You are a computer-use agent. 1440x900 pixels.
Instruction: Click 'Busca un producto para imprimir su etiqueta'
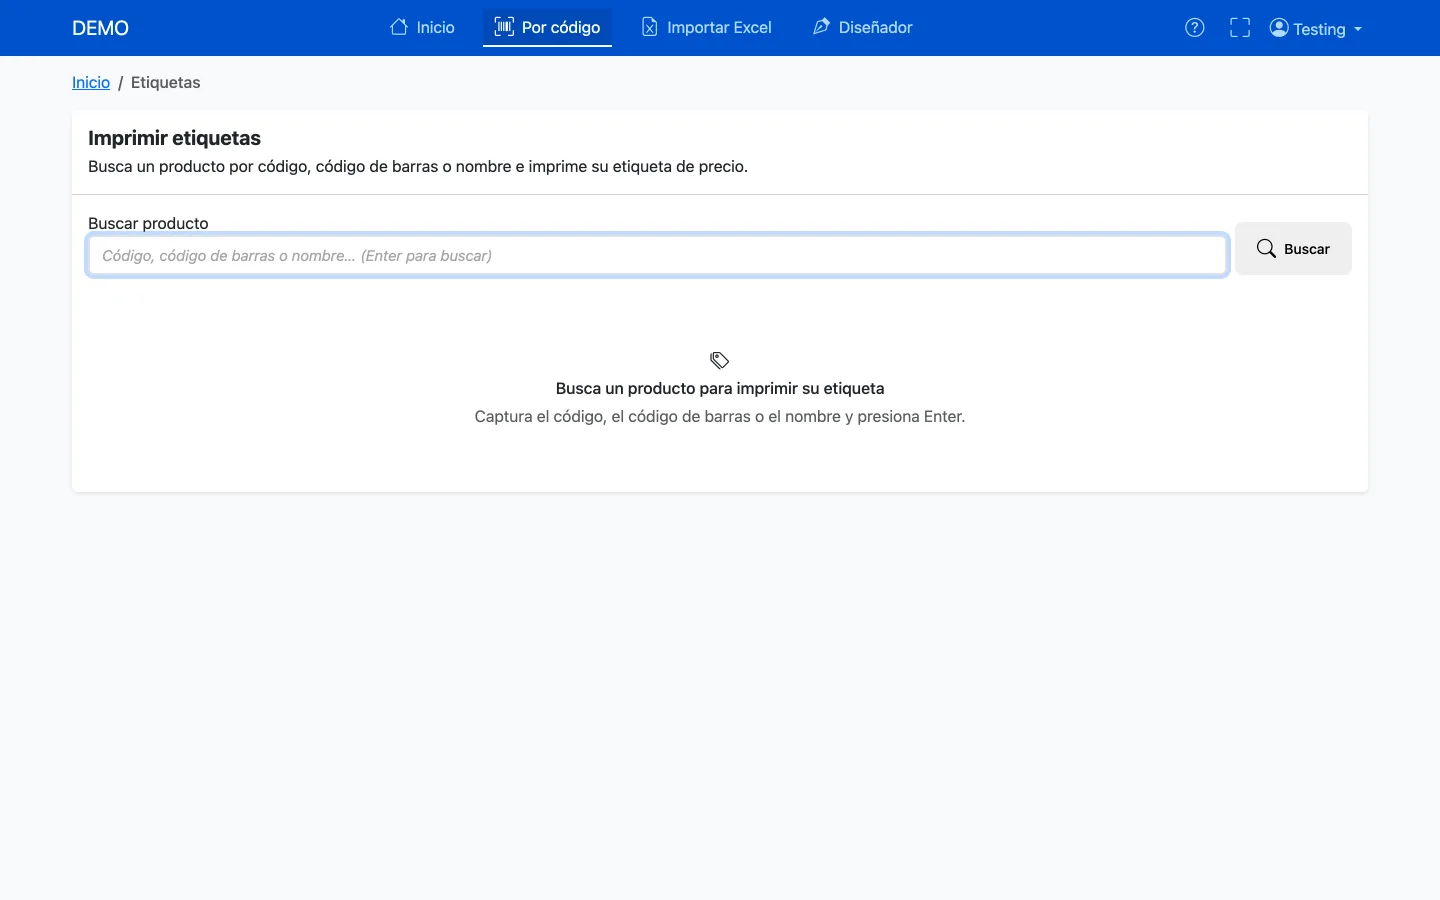click(720, 388)
